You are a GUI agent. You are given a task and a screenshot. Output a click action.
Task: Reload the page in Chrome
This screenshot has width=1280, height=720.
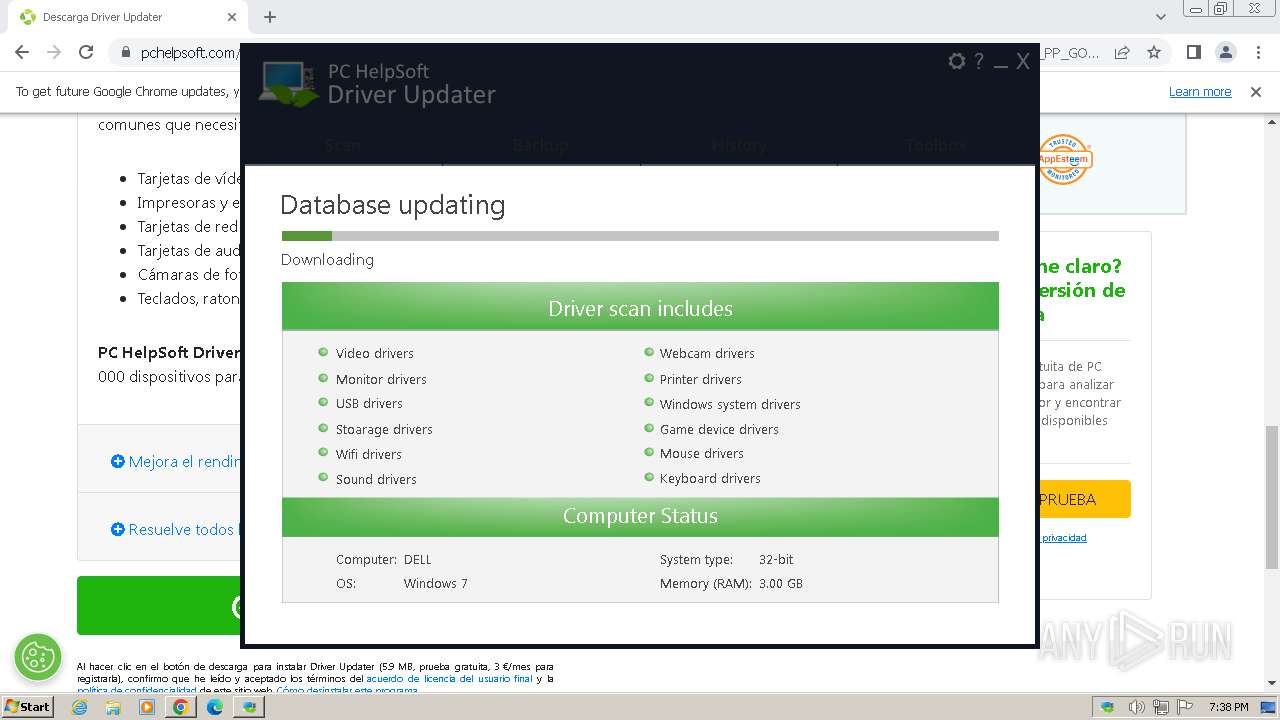coord(86,52)
